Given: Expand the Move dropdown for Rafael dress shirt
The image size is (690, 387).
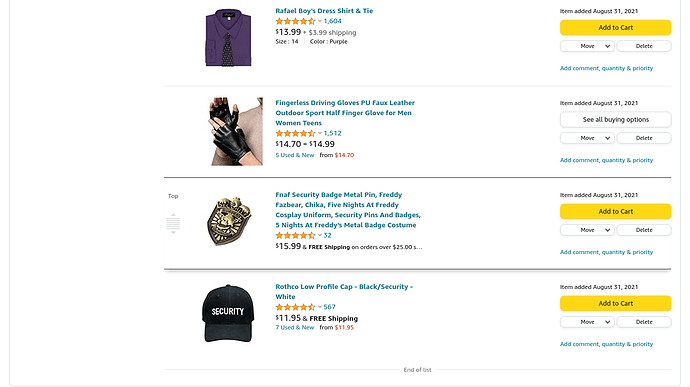Looking at the screenshot, I should coord(587,46).
